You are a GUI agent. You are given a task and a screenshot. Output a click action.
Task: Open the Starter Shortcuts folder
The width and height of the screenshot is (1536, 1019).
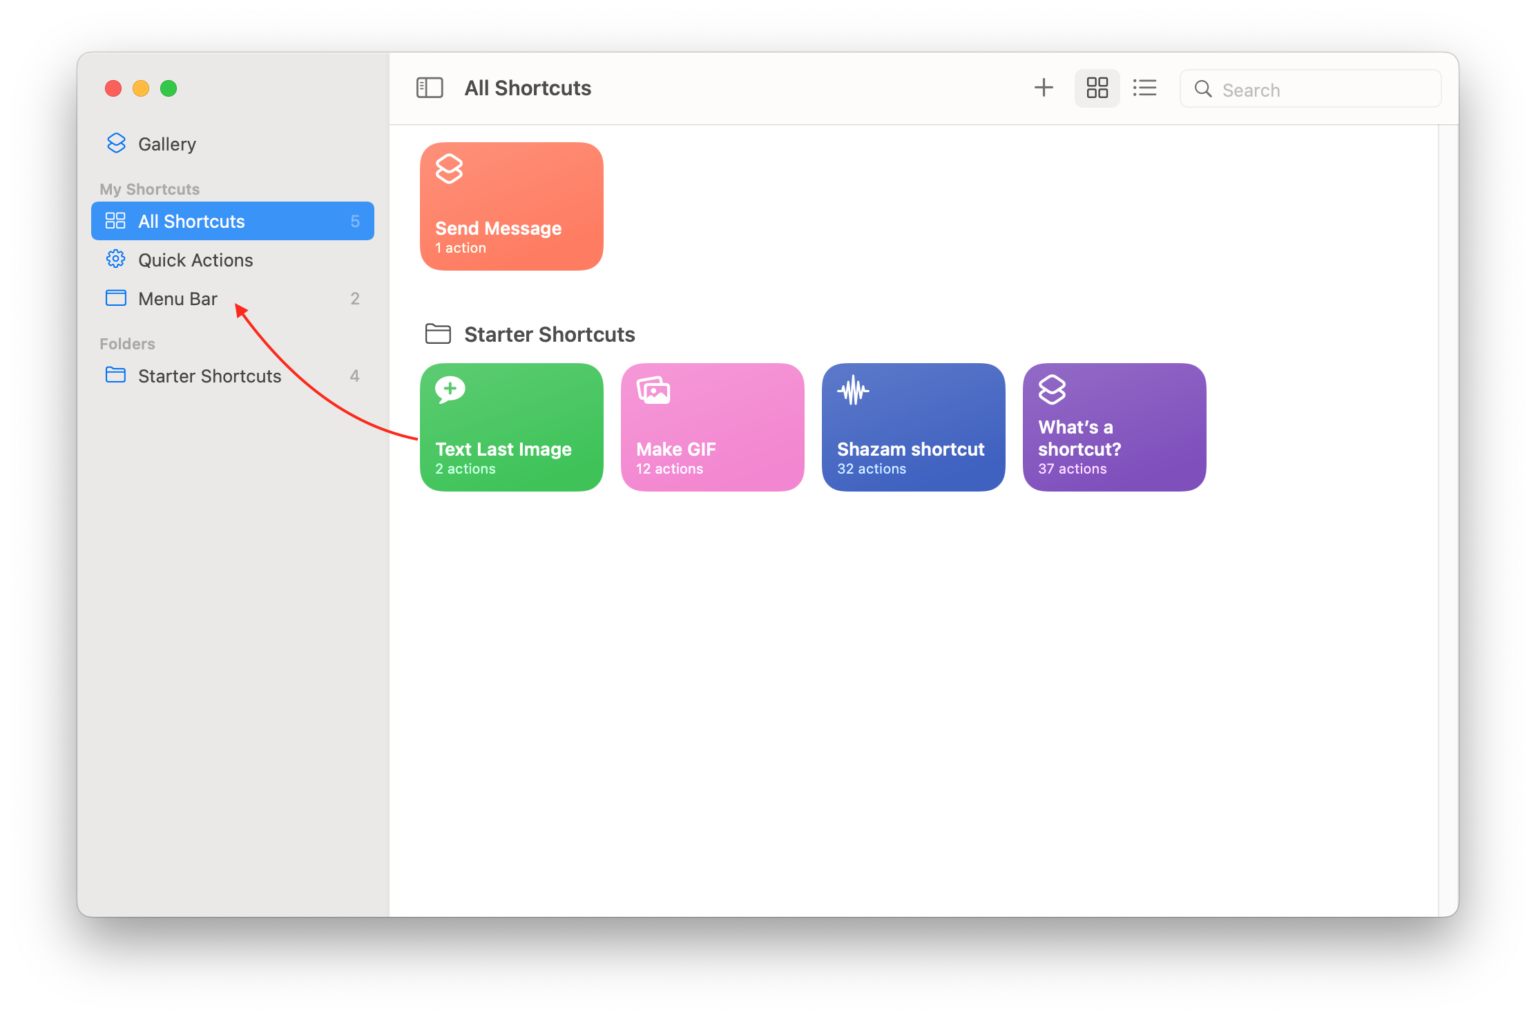coord(209,375)
